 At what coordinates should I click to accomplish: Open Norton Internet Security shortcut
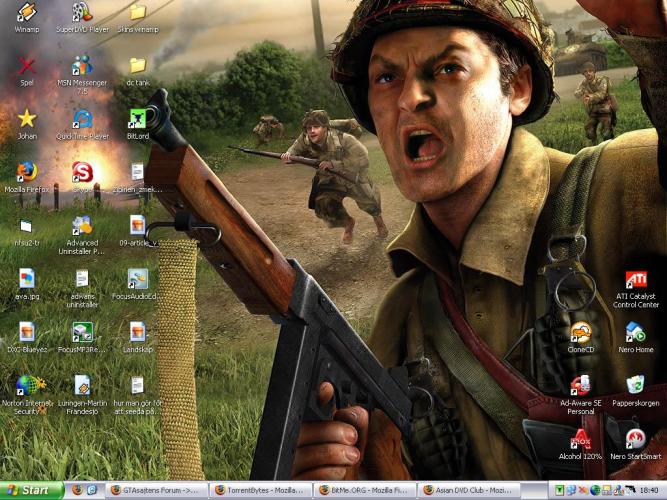(x=27, y=386)
